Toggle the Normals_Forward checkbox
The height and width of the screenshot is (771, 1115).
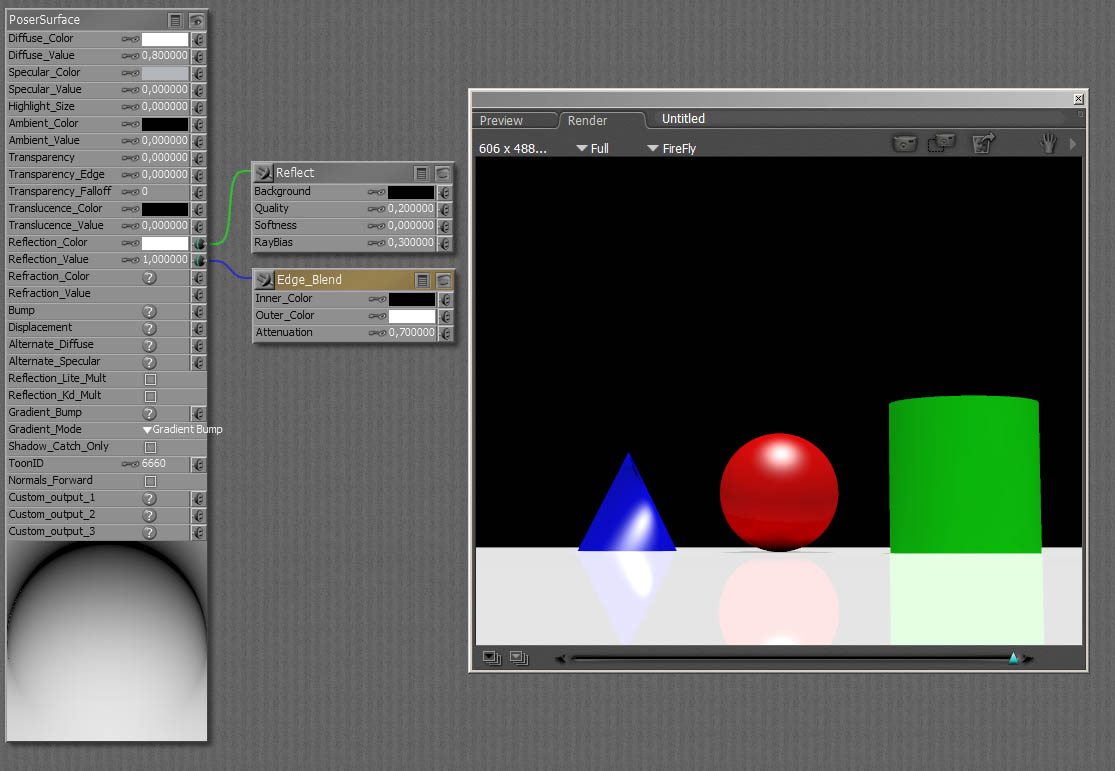click(x=150, y=481)
